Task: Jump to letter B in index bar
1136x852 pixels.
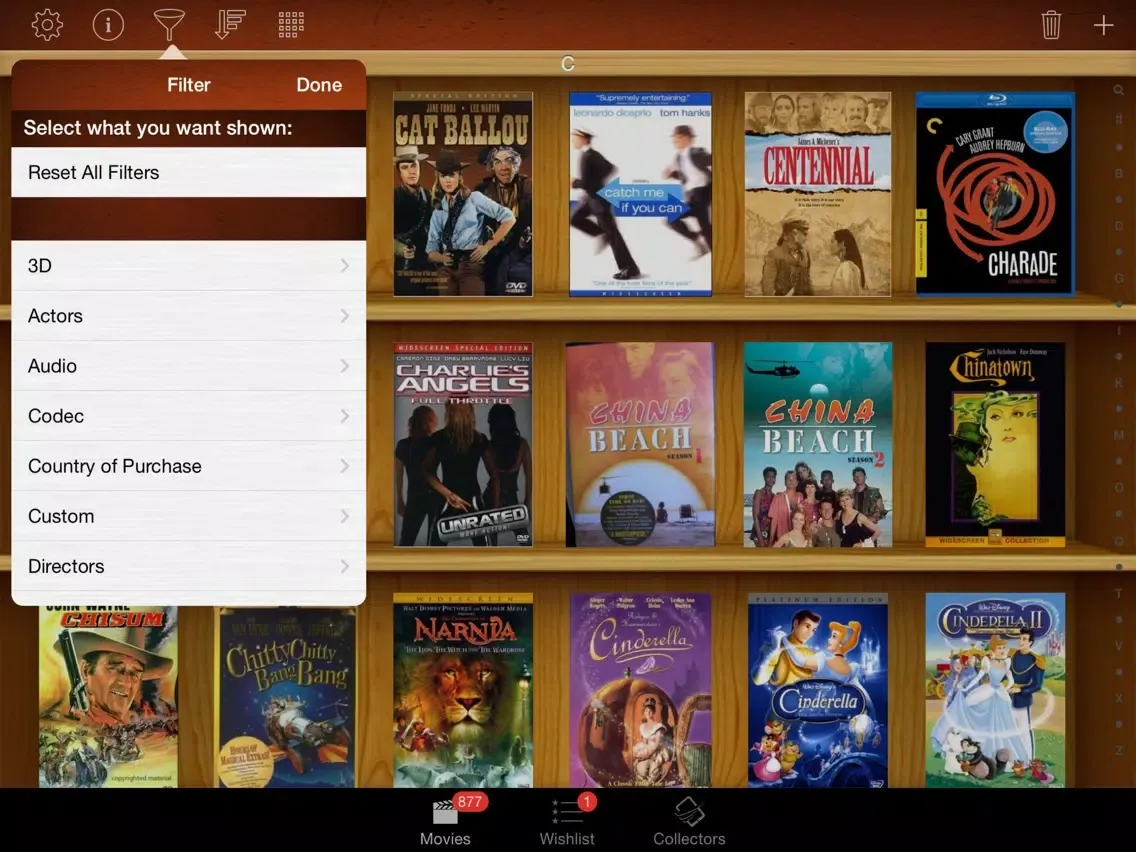Action: point(1119,174)
